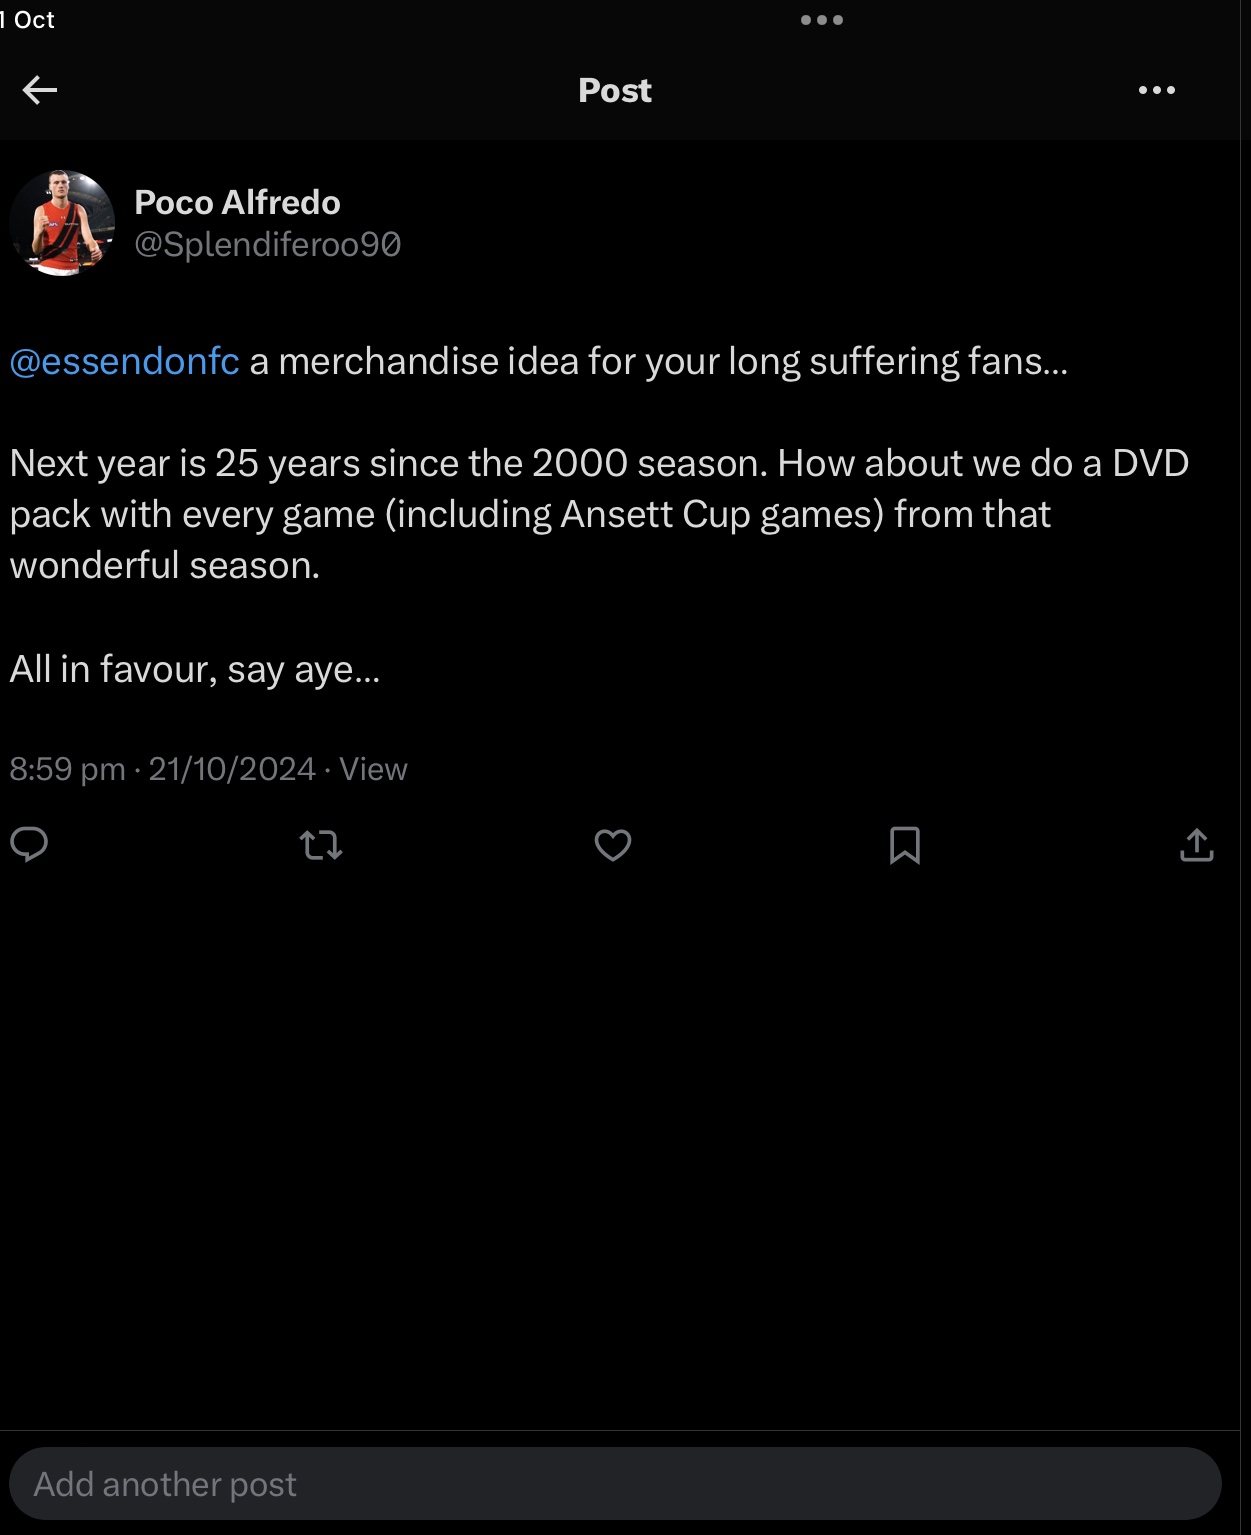Open the @Splendiferoo90 handle
The width and height of the screenshot is (1251, 1535).
(x=268, y=245)
